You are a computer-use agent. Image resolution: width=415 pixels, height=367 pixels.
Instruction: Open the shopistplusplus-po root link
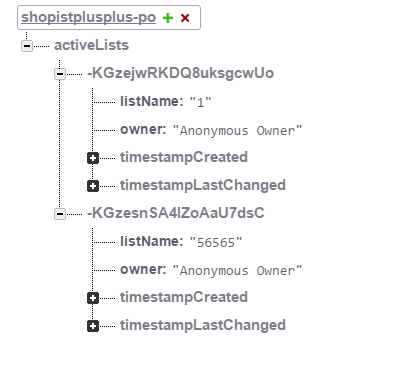[x=88, y=17]
